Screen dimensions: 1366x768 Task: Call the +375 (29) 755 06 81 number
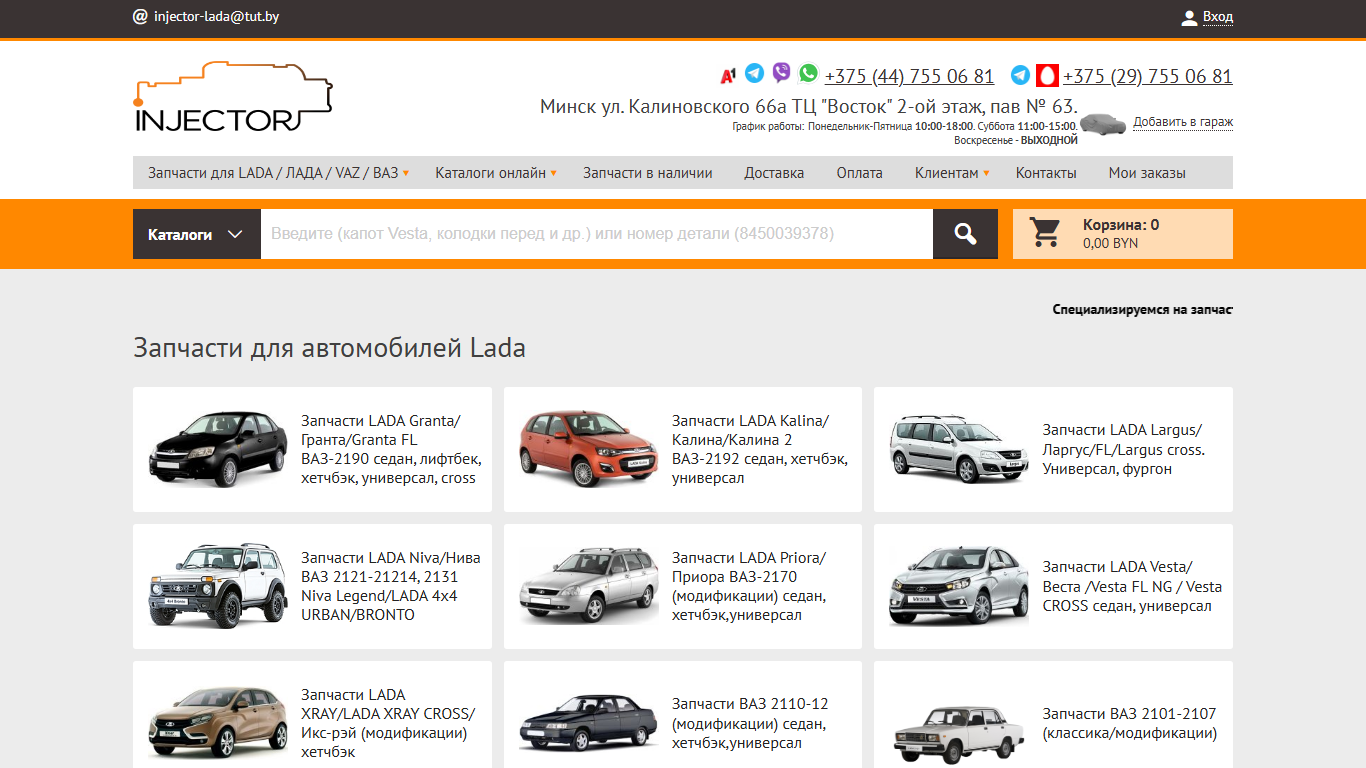click(x=1148, y=76)
